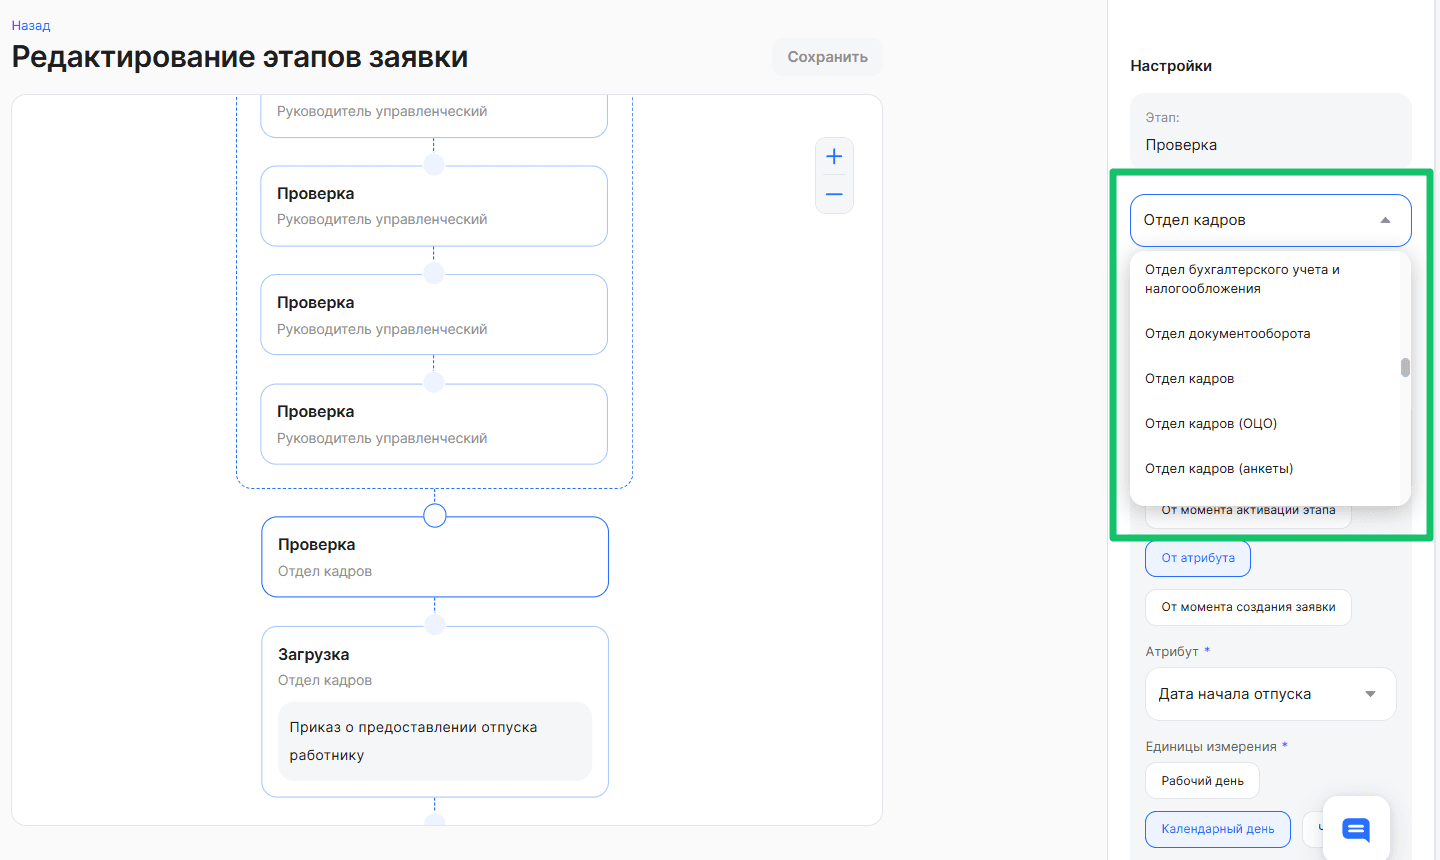
Task: Select От момента создания заявки option
Action: [x=1248, y=607]
